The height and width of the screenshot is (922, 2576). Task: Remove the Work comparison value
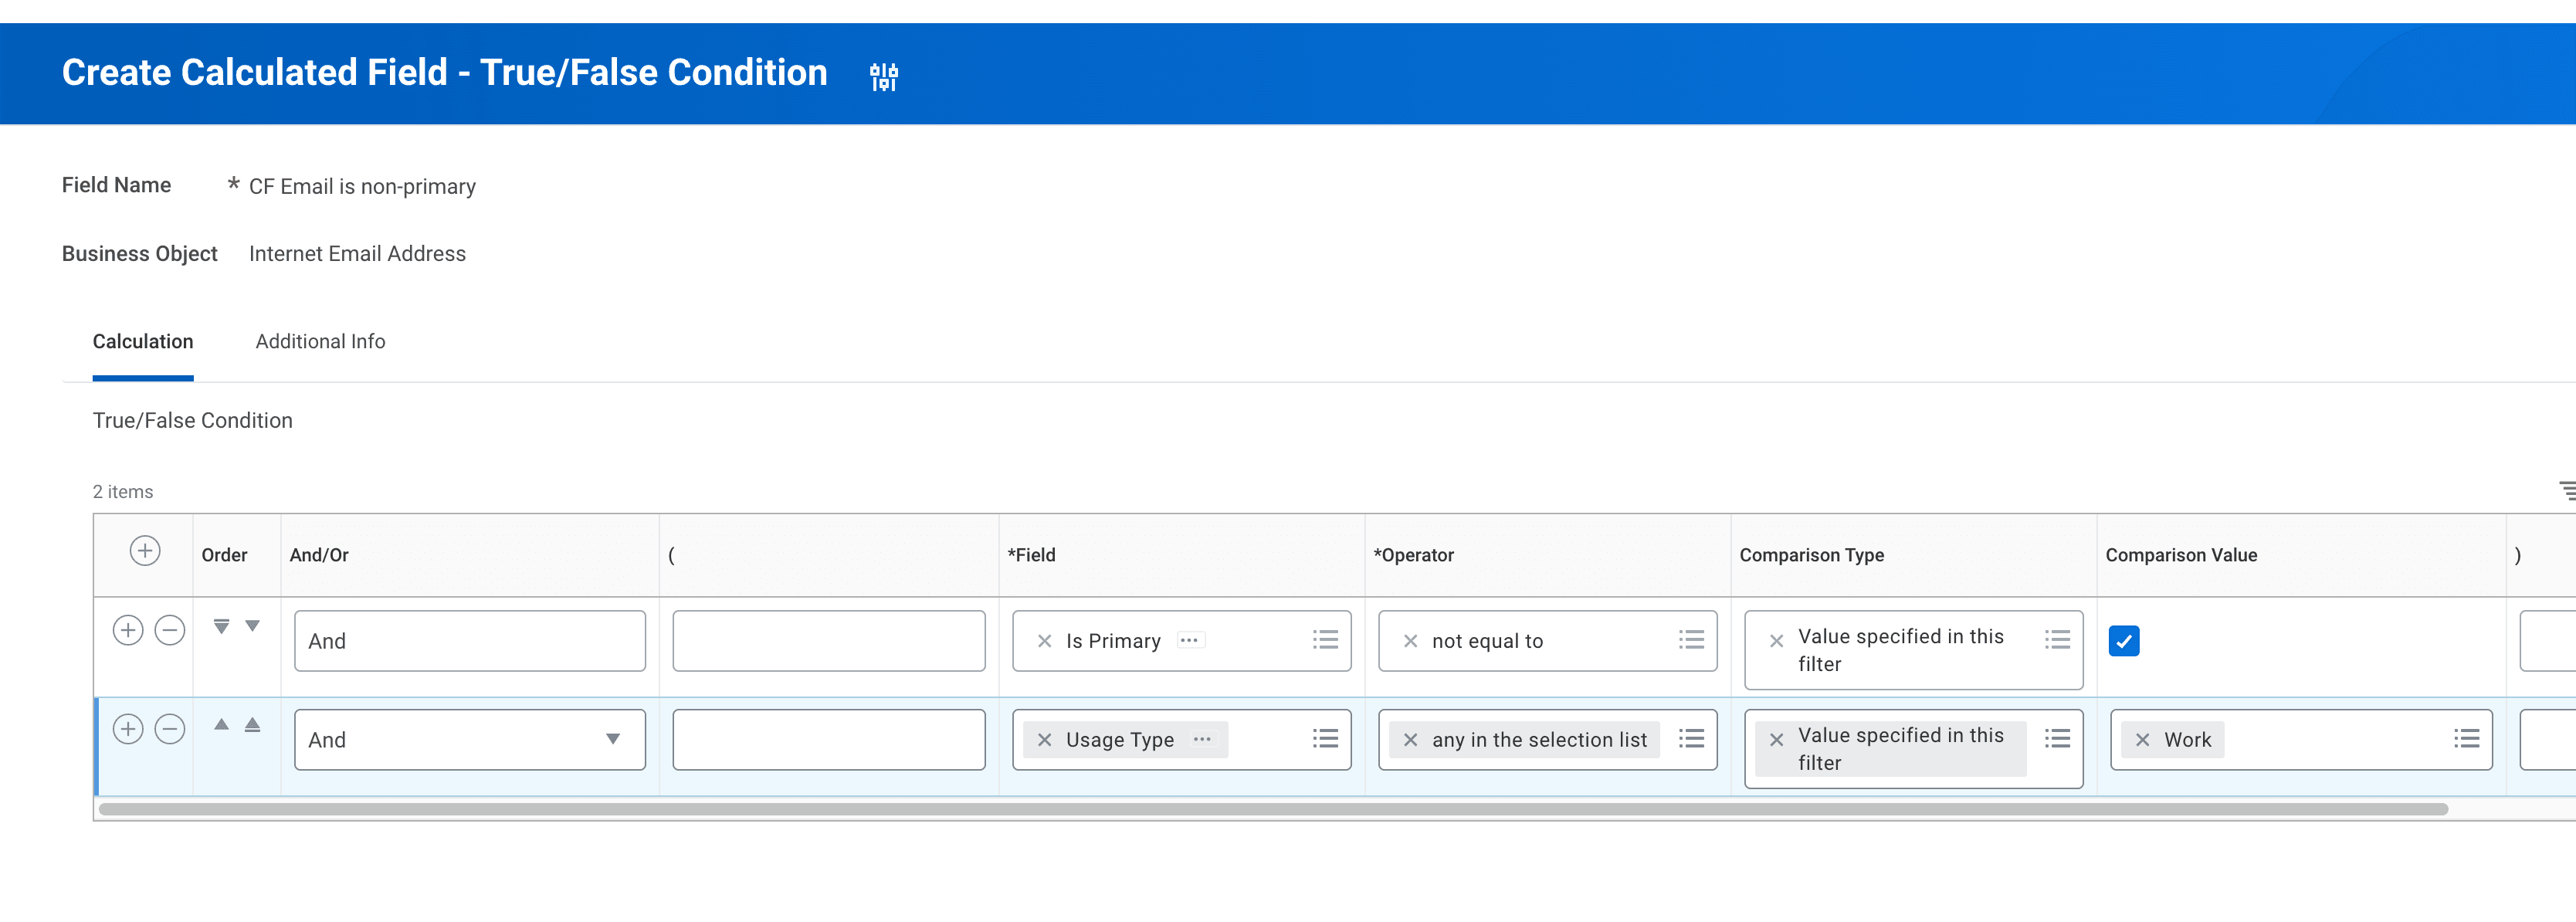[2140, 740]
